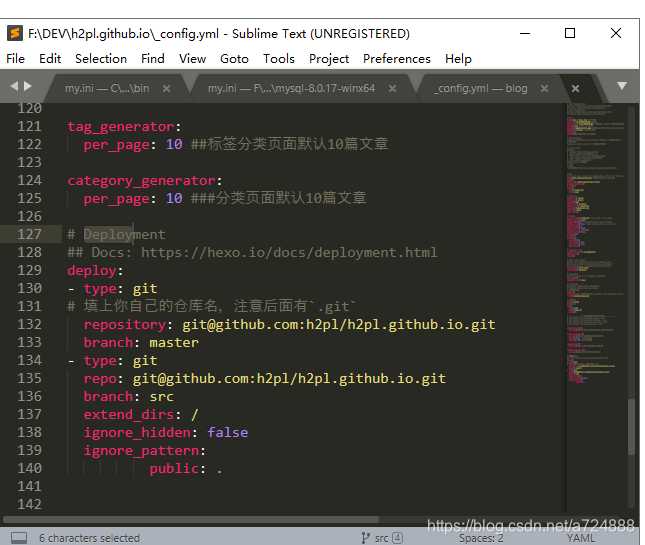
Task: Close the first my.ini bin tab
Action: click(166, 89)
